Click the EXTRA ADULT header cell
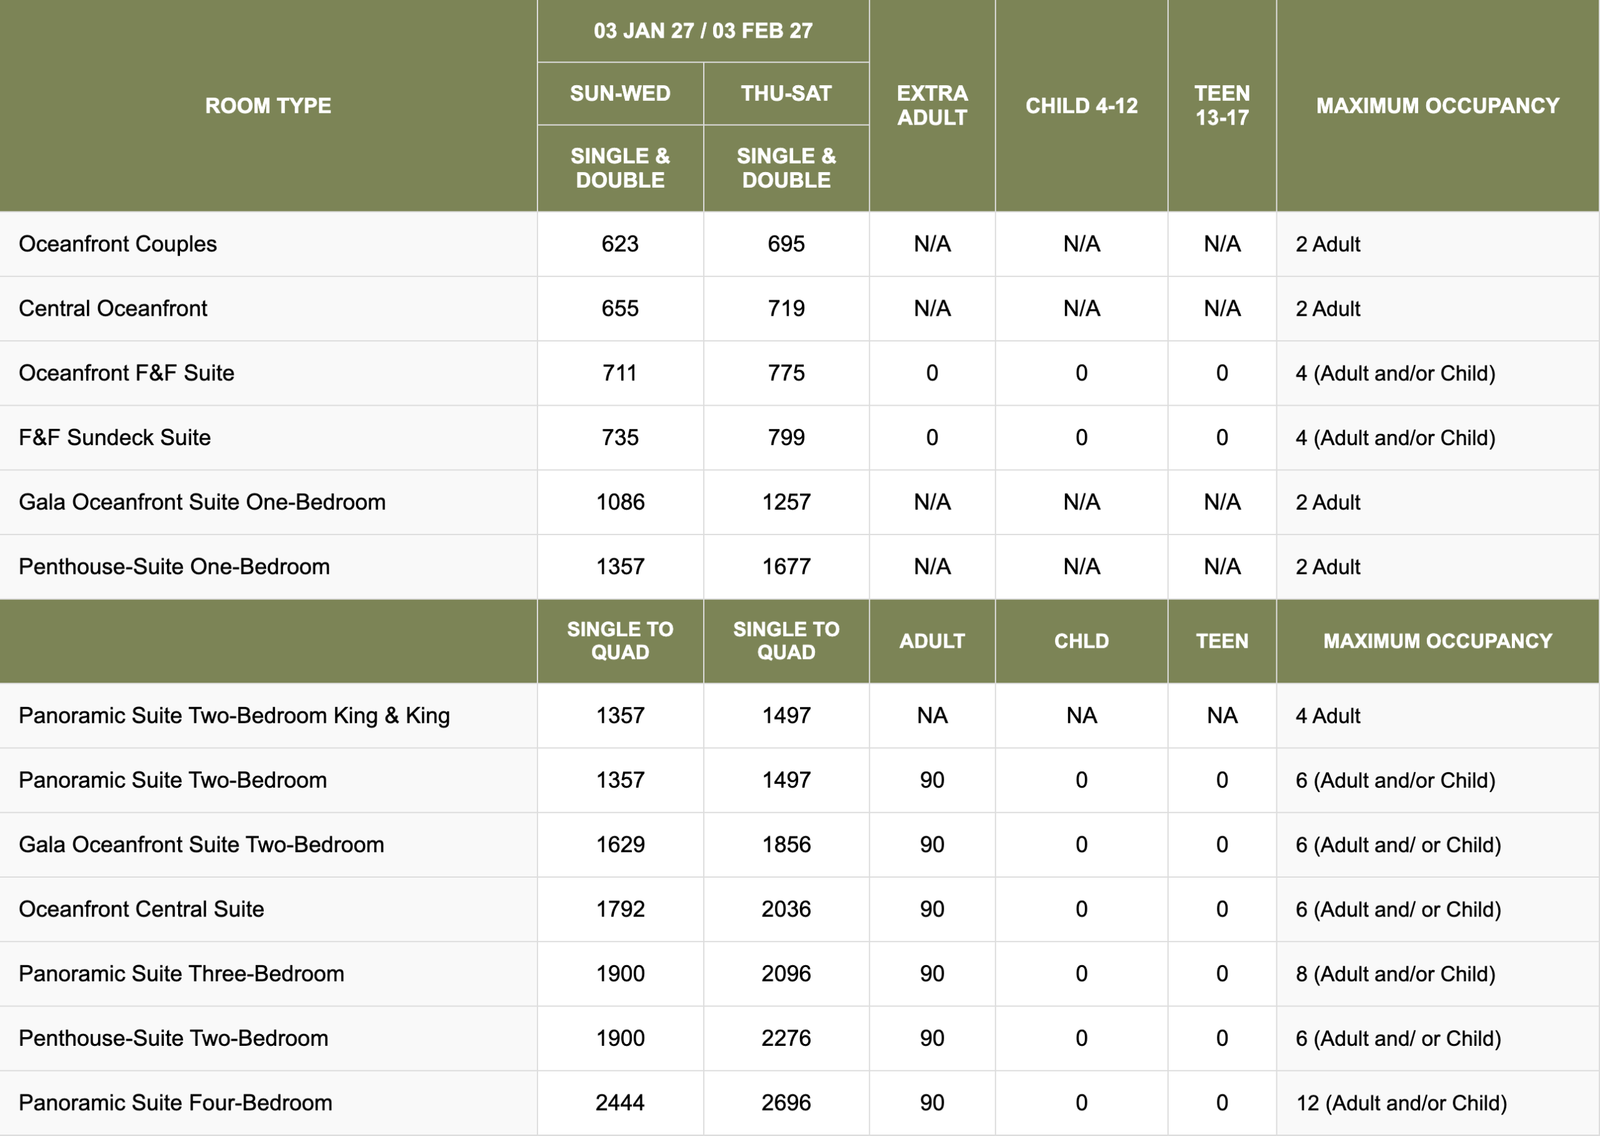The image size is (1600, 1136). coord(932,106)
